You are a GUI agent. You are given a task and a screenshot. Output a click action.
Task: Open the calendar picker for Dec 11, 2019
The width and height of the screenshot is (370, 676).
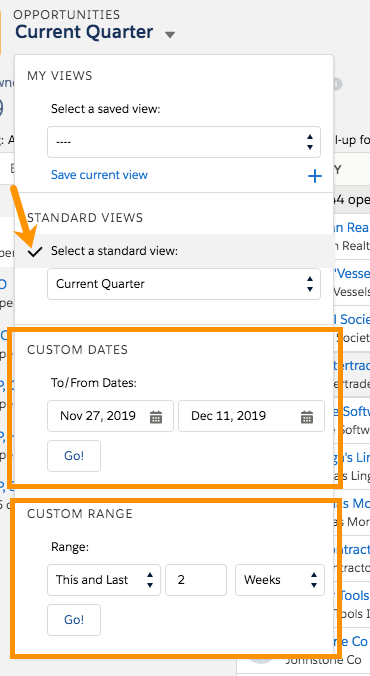307,416
